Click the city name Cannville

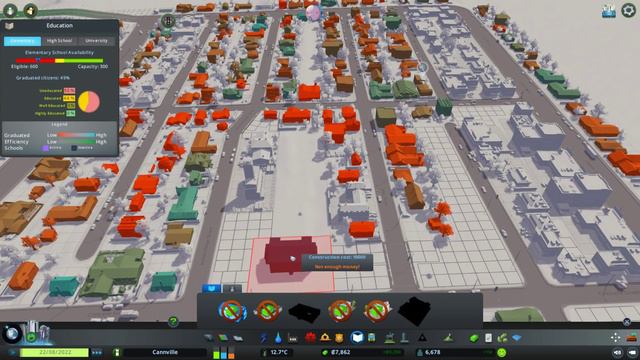coord(165,352)
